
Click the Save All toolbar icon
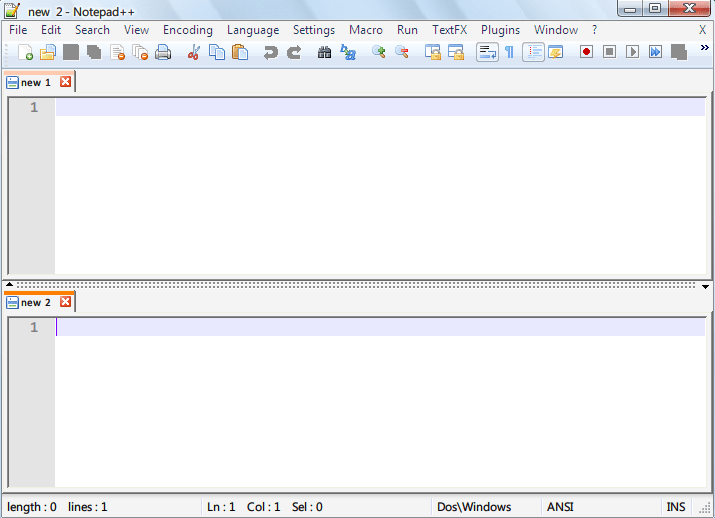point(94,52)
